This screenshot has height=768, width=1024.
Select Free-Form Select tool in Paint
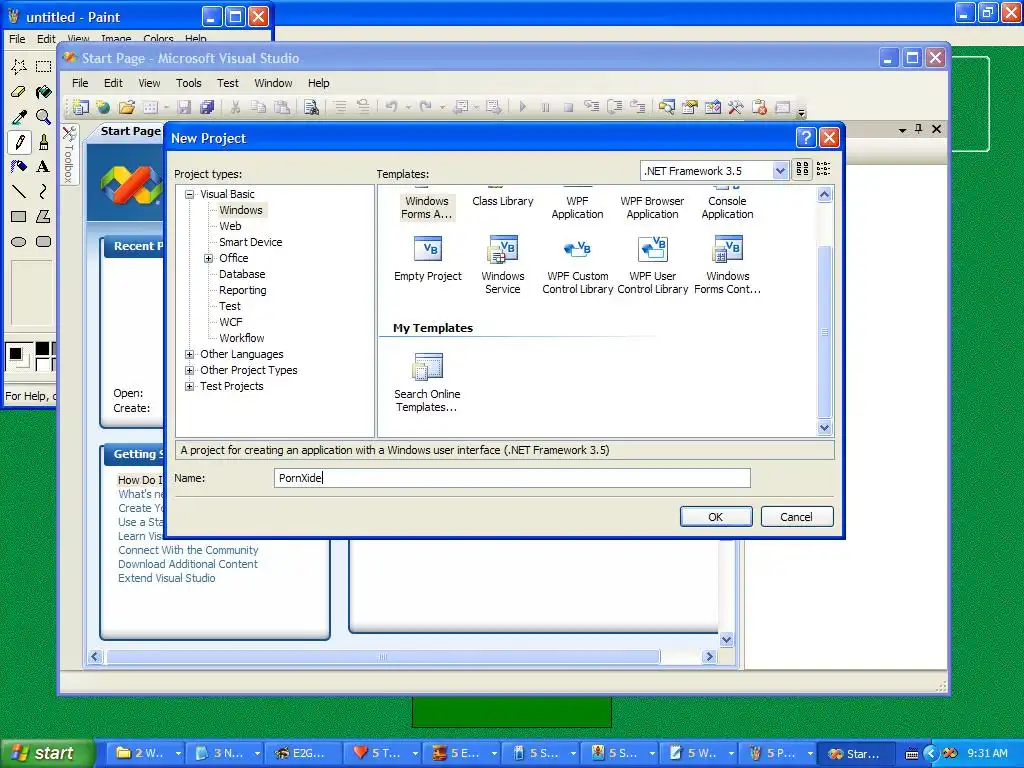coord(19,66)
